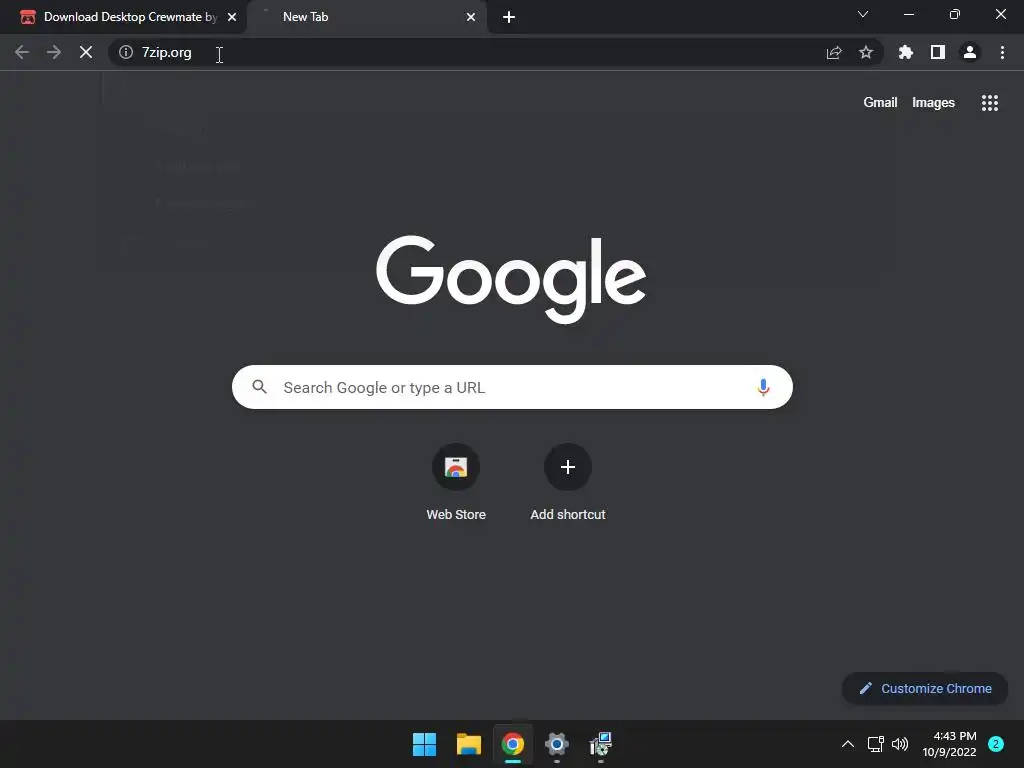1024x768 pixels.
Task: Share this page icon in address bar
Action: click(x=834, y=52)
